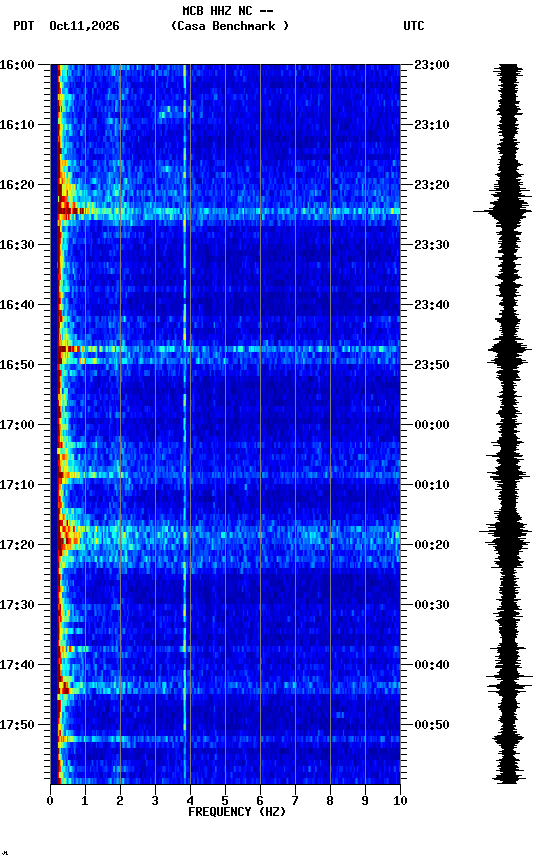This screenshot has width=552, height=864.
Task: Click the 4 Hz frequency tick label
Action: pos(190,801)
